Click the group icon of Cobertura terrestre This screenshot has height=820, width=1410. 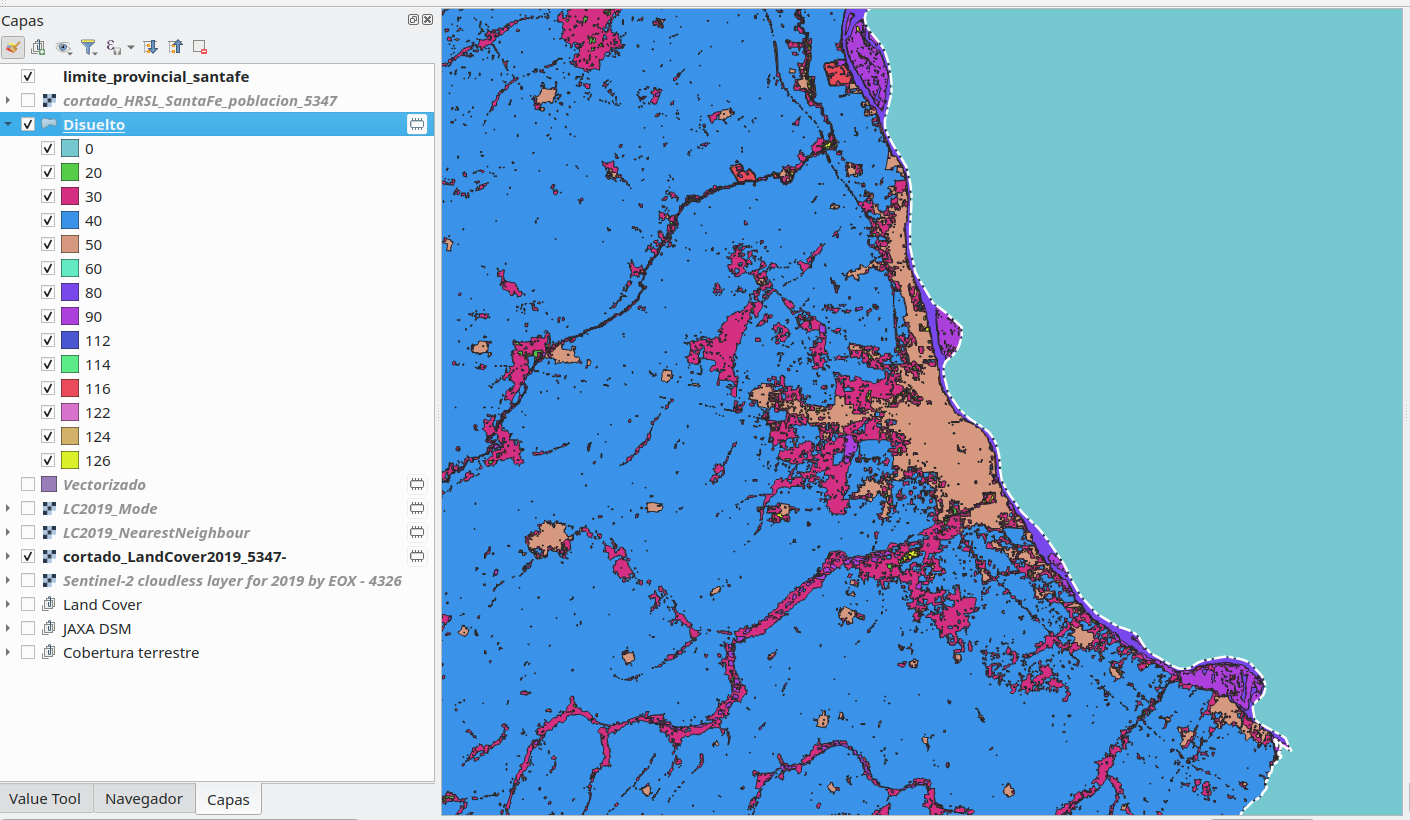(49, 652)
